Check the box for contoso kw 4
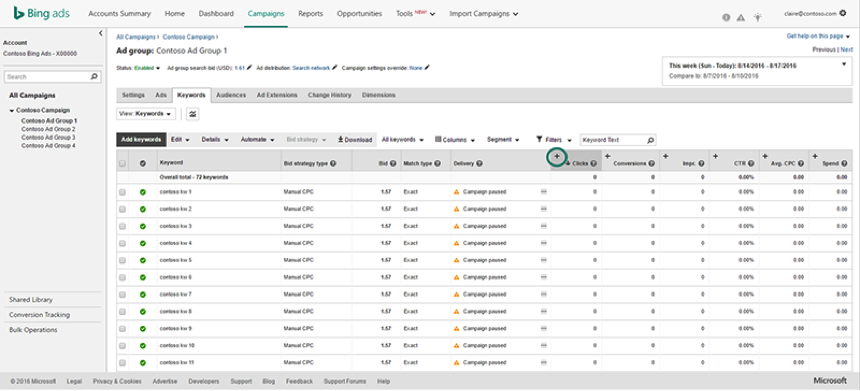The image size is (860, 391). pos(122,243)
